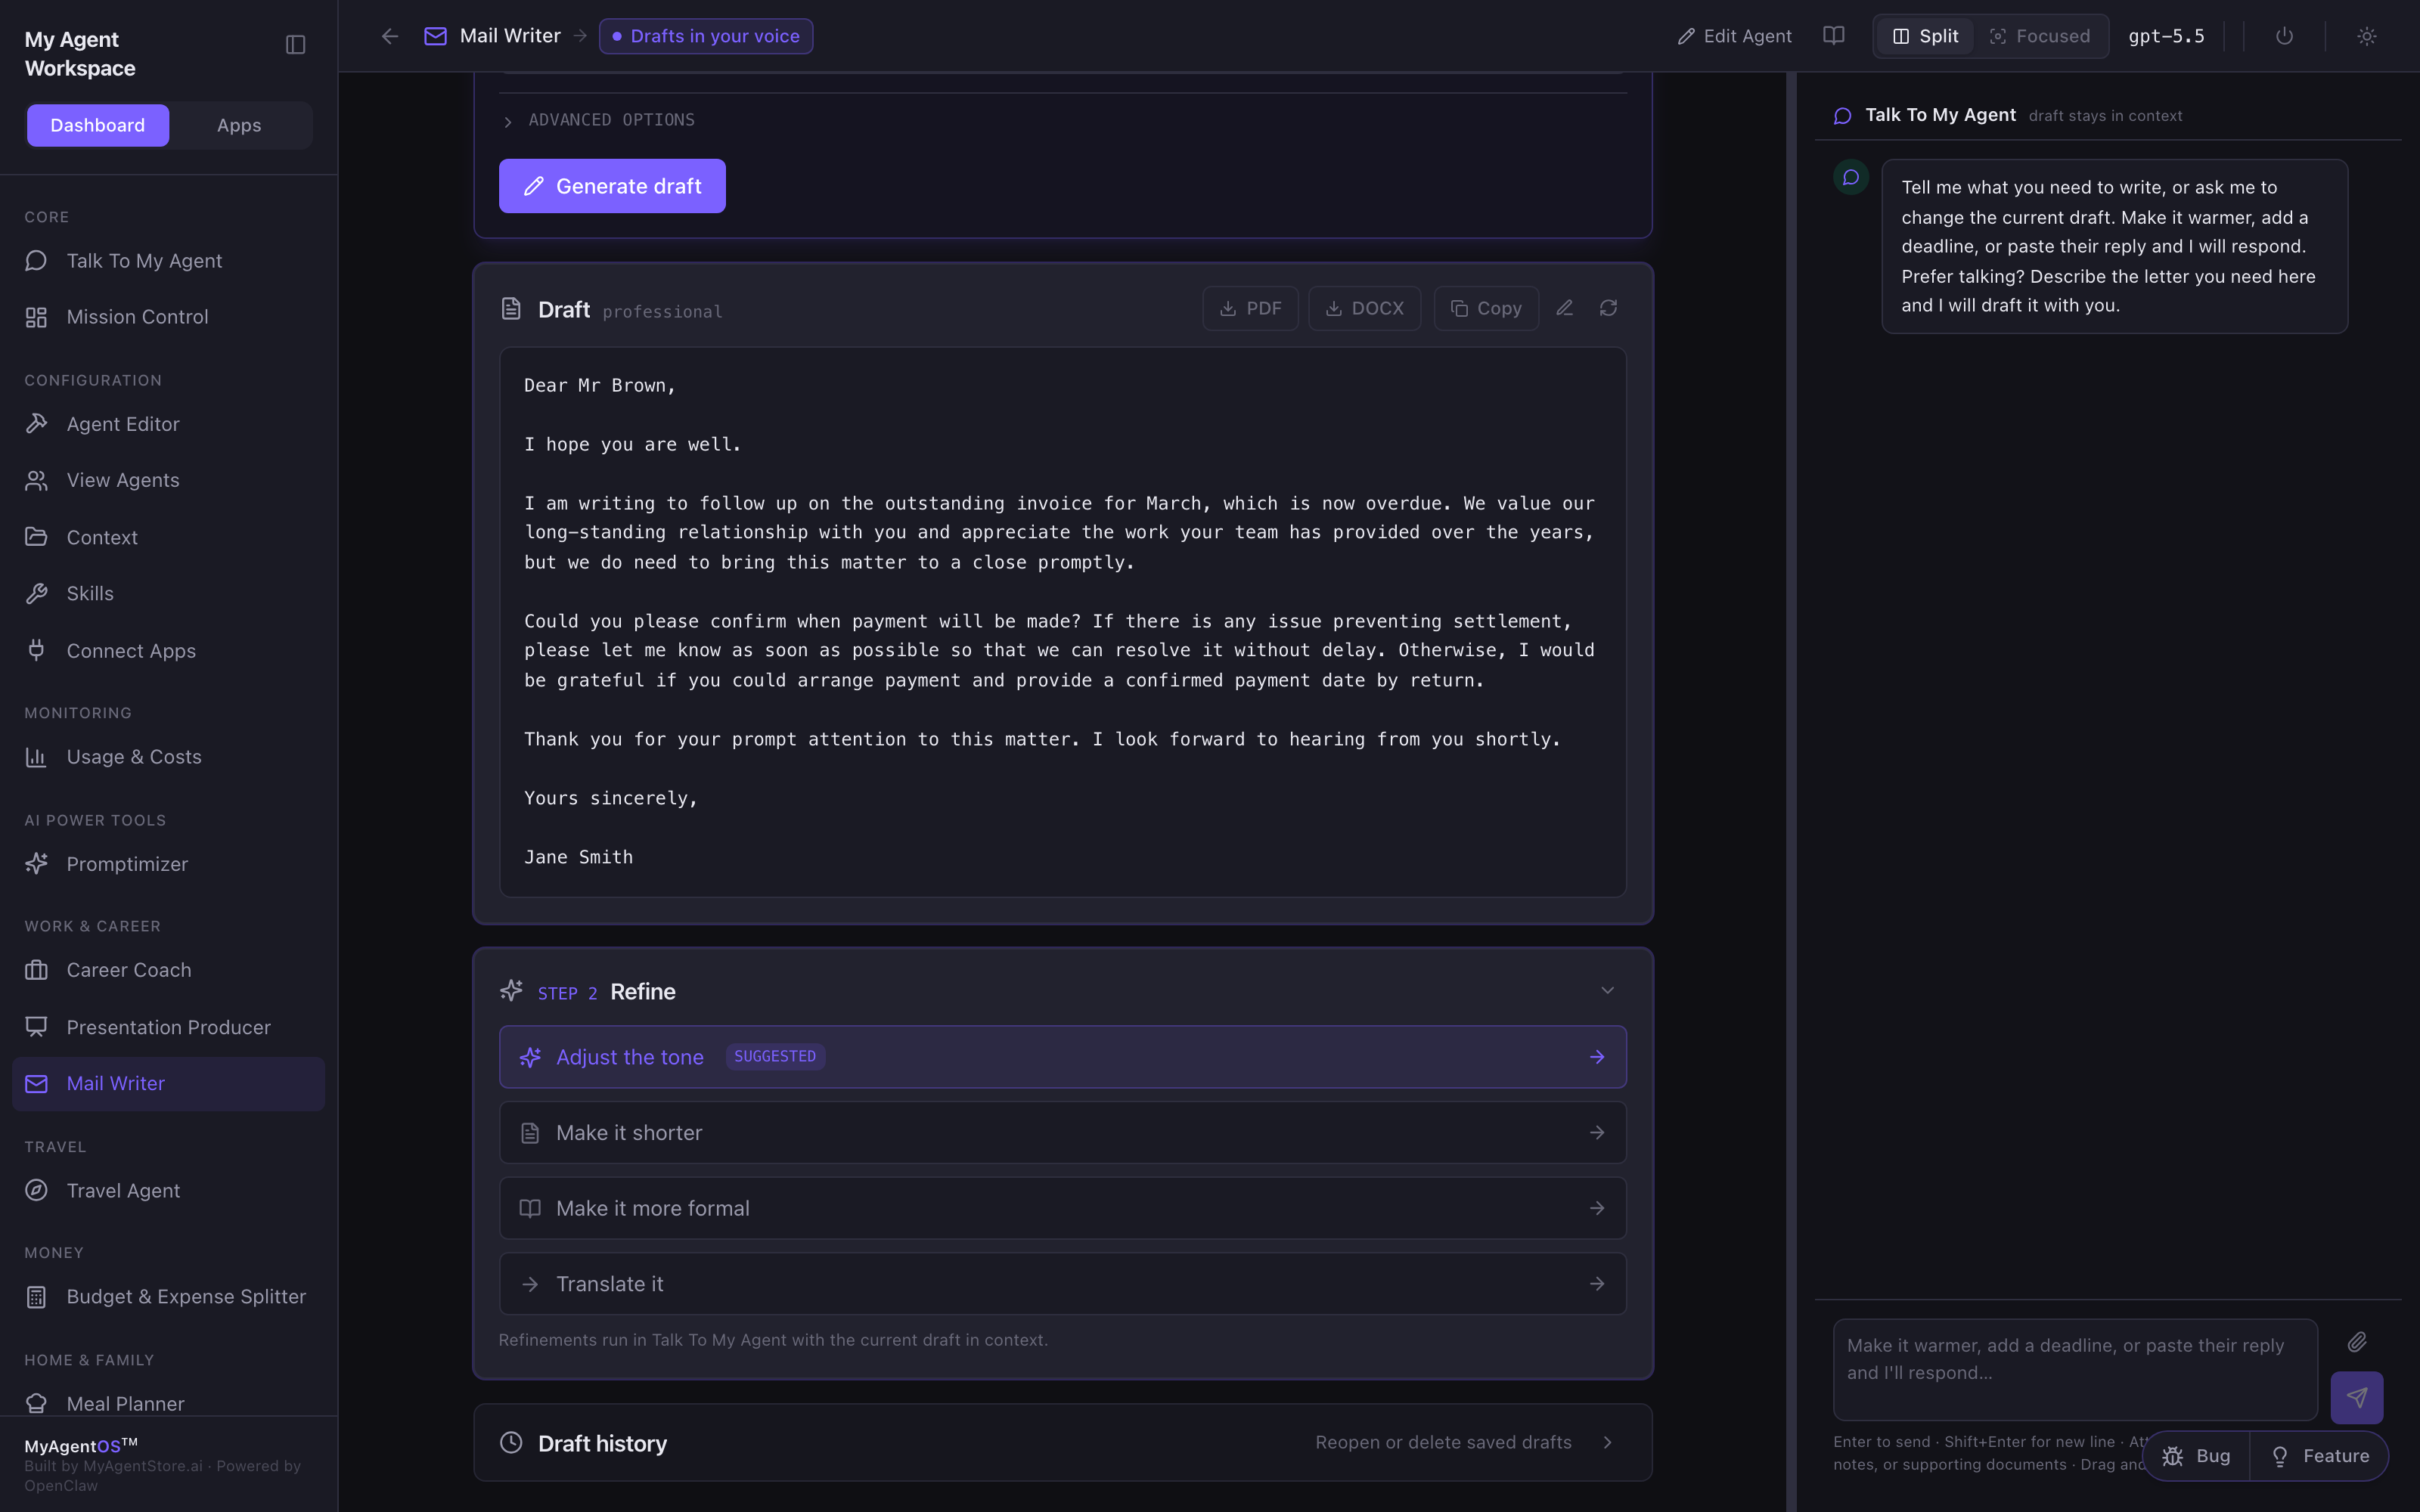Toggle light/dark theme sun icon
Viewport: 2420px width, 1512px height.
click(2366, 36)
